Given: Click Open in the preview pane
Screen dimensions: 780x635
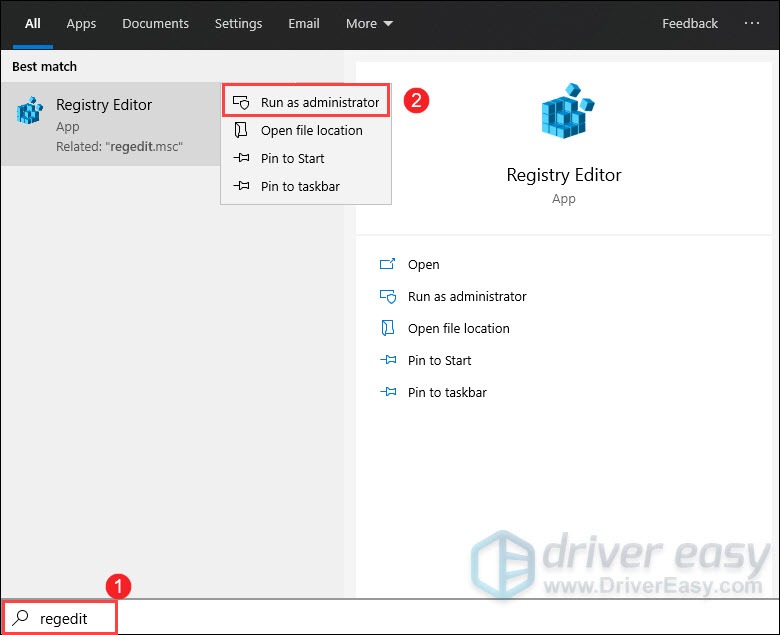Looking at the screenshot, I should (423, 265).
